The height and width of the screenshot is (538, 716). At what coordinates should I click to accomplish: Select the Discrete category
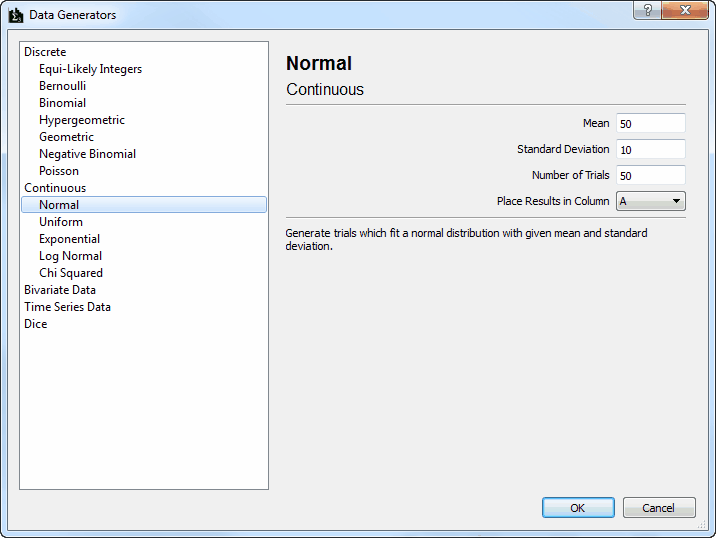(x=45, y=52)
